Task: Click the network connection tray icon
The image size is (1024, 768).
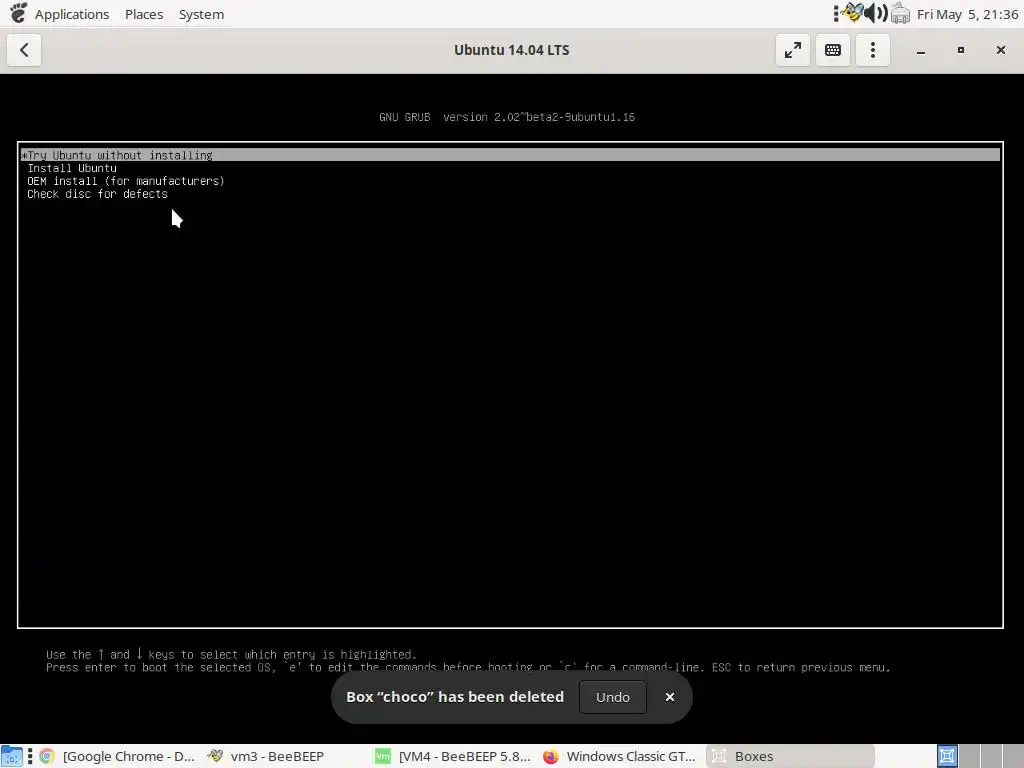Action: coord(900,13)
